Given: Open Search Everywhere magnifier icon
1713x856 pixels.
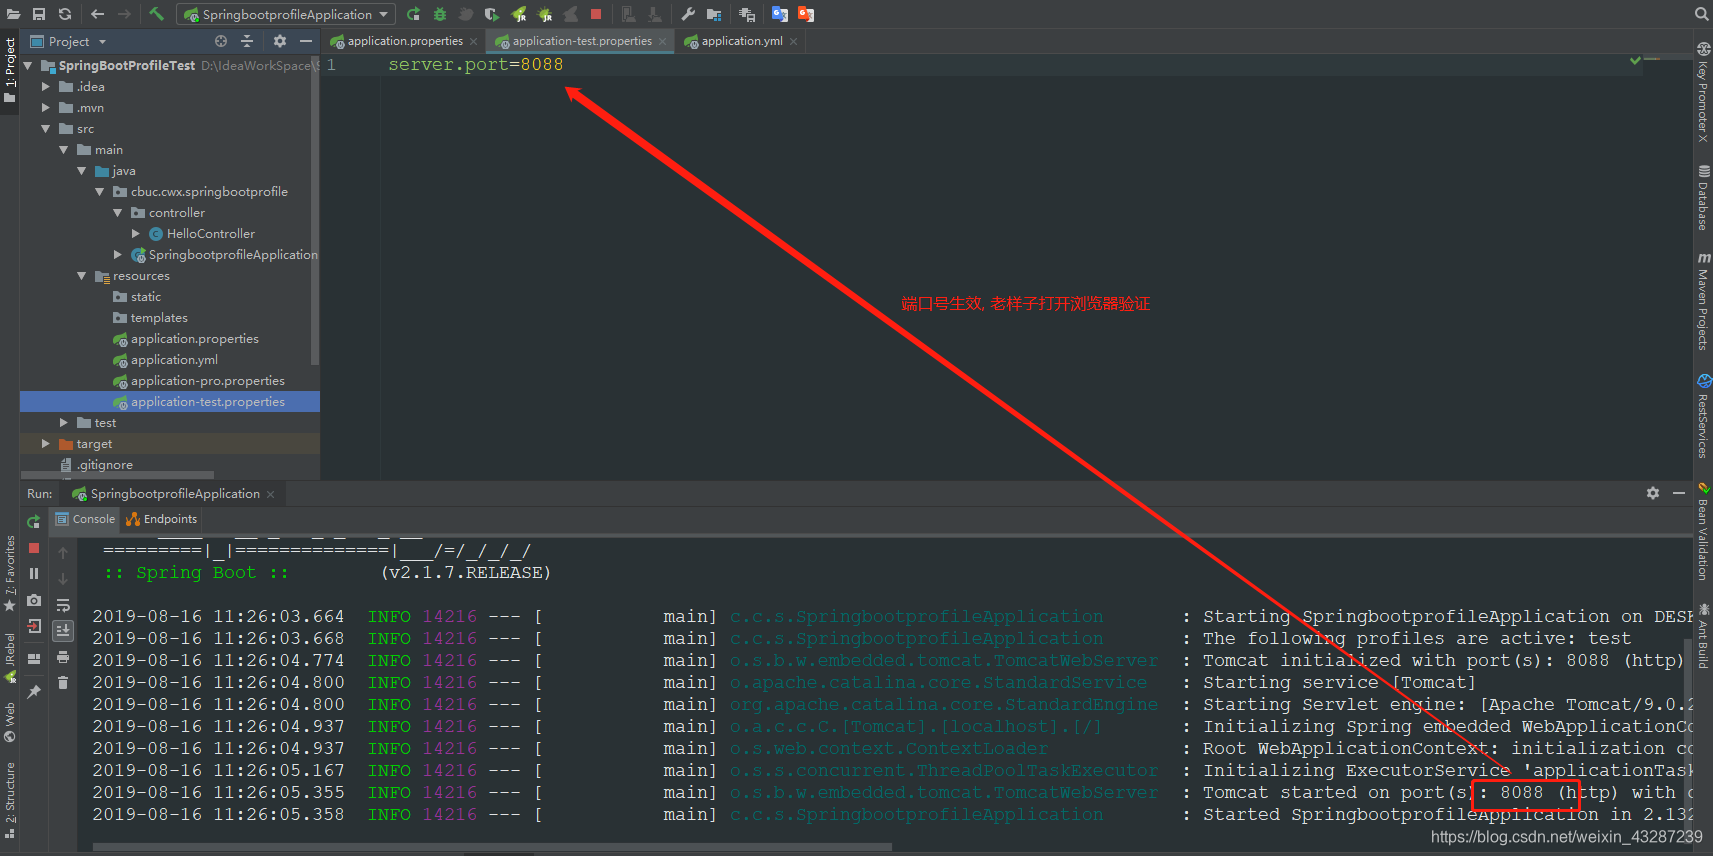Looking at the screenshot, I should (x=1701, y=14).
